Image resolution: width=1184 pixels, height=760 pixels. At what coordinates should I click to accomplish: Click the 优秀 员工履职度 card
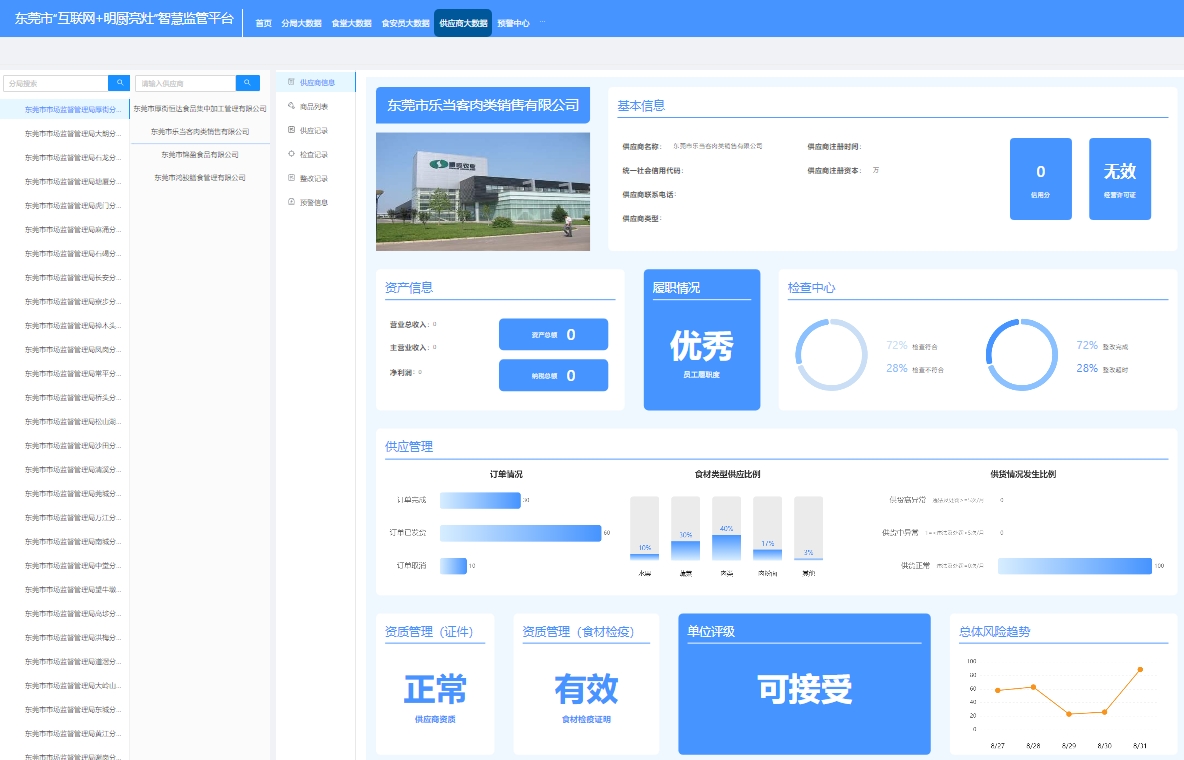[701, 340]
